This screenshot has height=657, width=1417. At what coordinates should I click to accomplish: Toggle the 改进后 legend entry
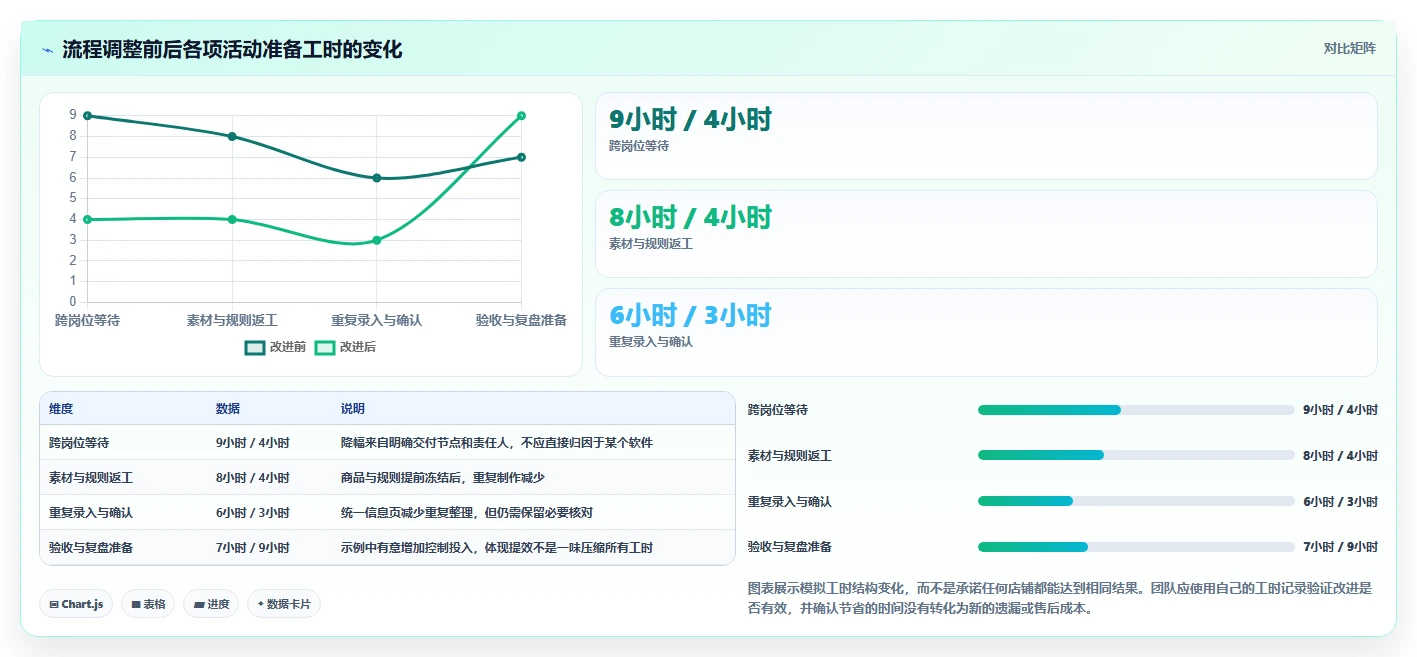(x=346, y=347)
